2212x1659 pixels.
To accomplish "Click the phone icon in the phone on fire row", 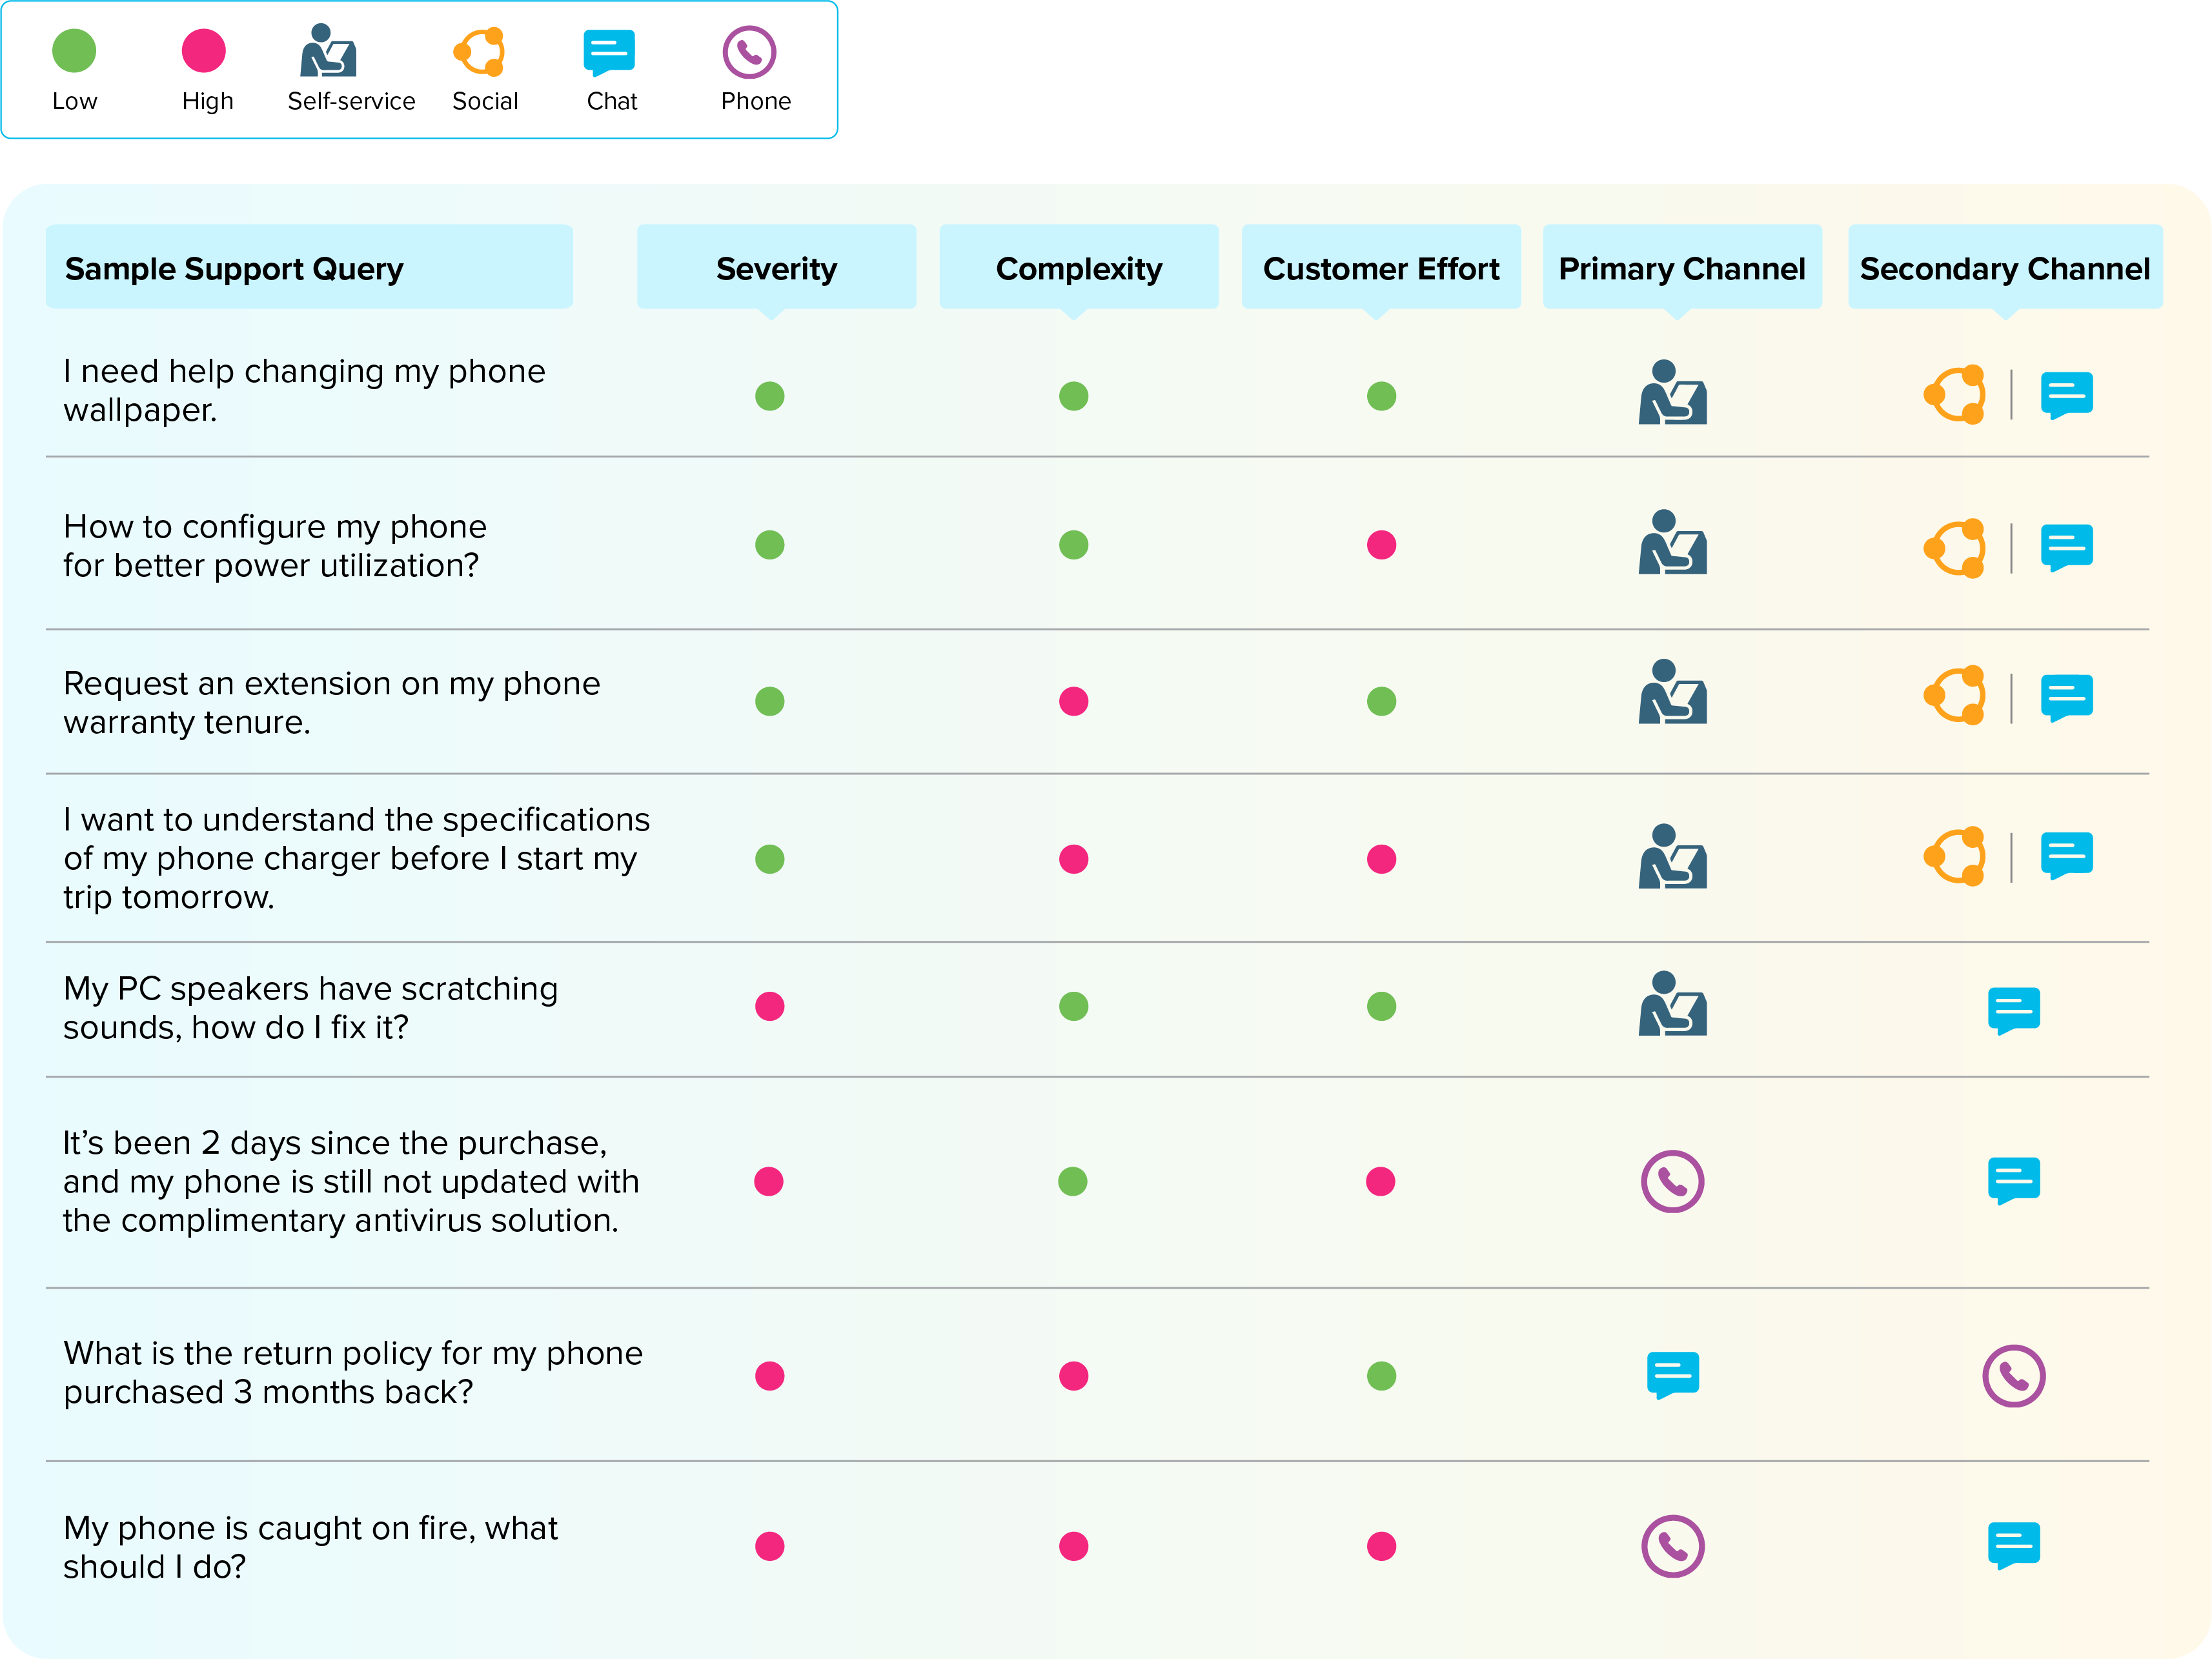I will [1672, 1546].
